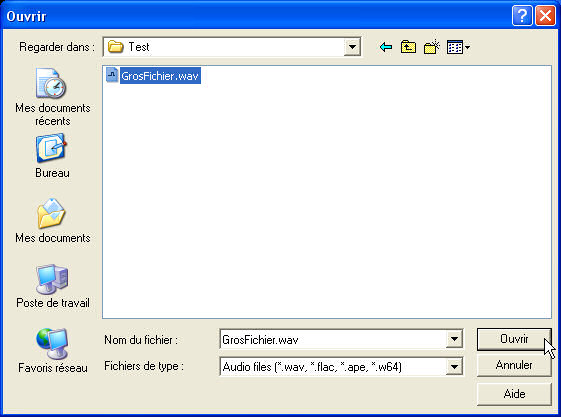Close the Ouvrir dialog window
Image resolution: width=561 pixels, height=417 pixels.
pyautogui.click(x=545, y=16)
